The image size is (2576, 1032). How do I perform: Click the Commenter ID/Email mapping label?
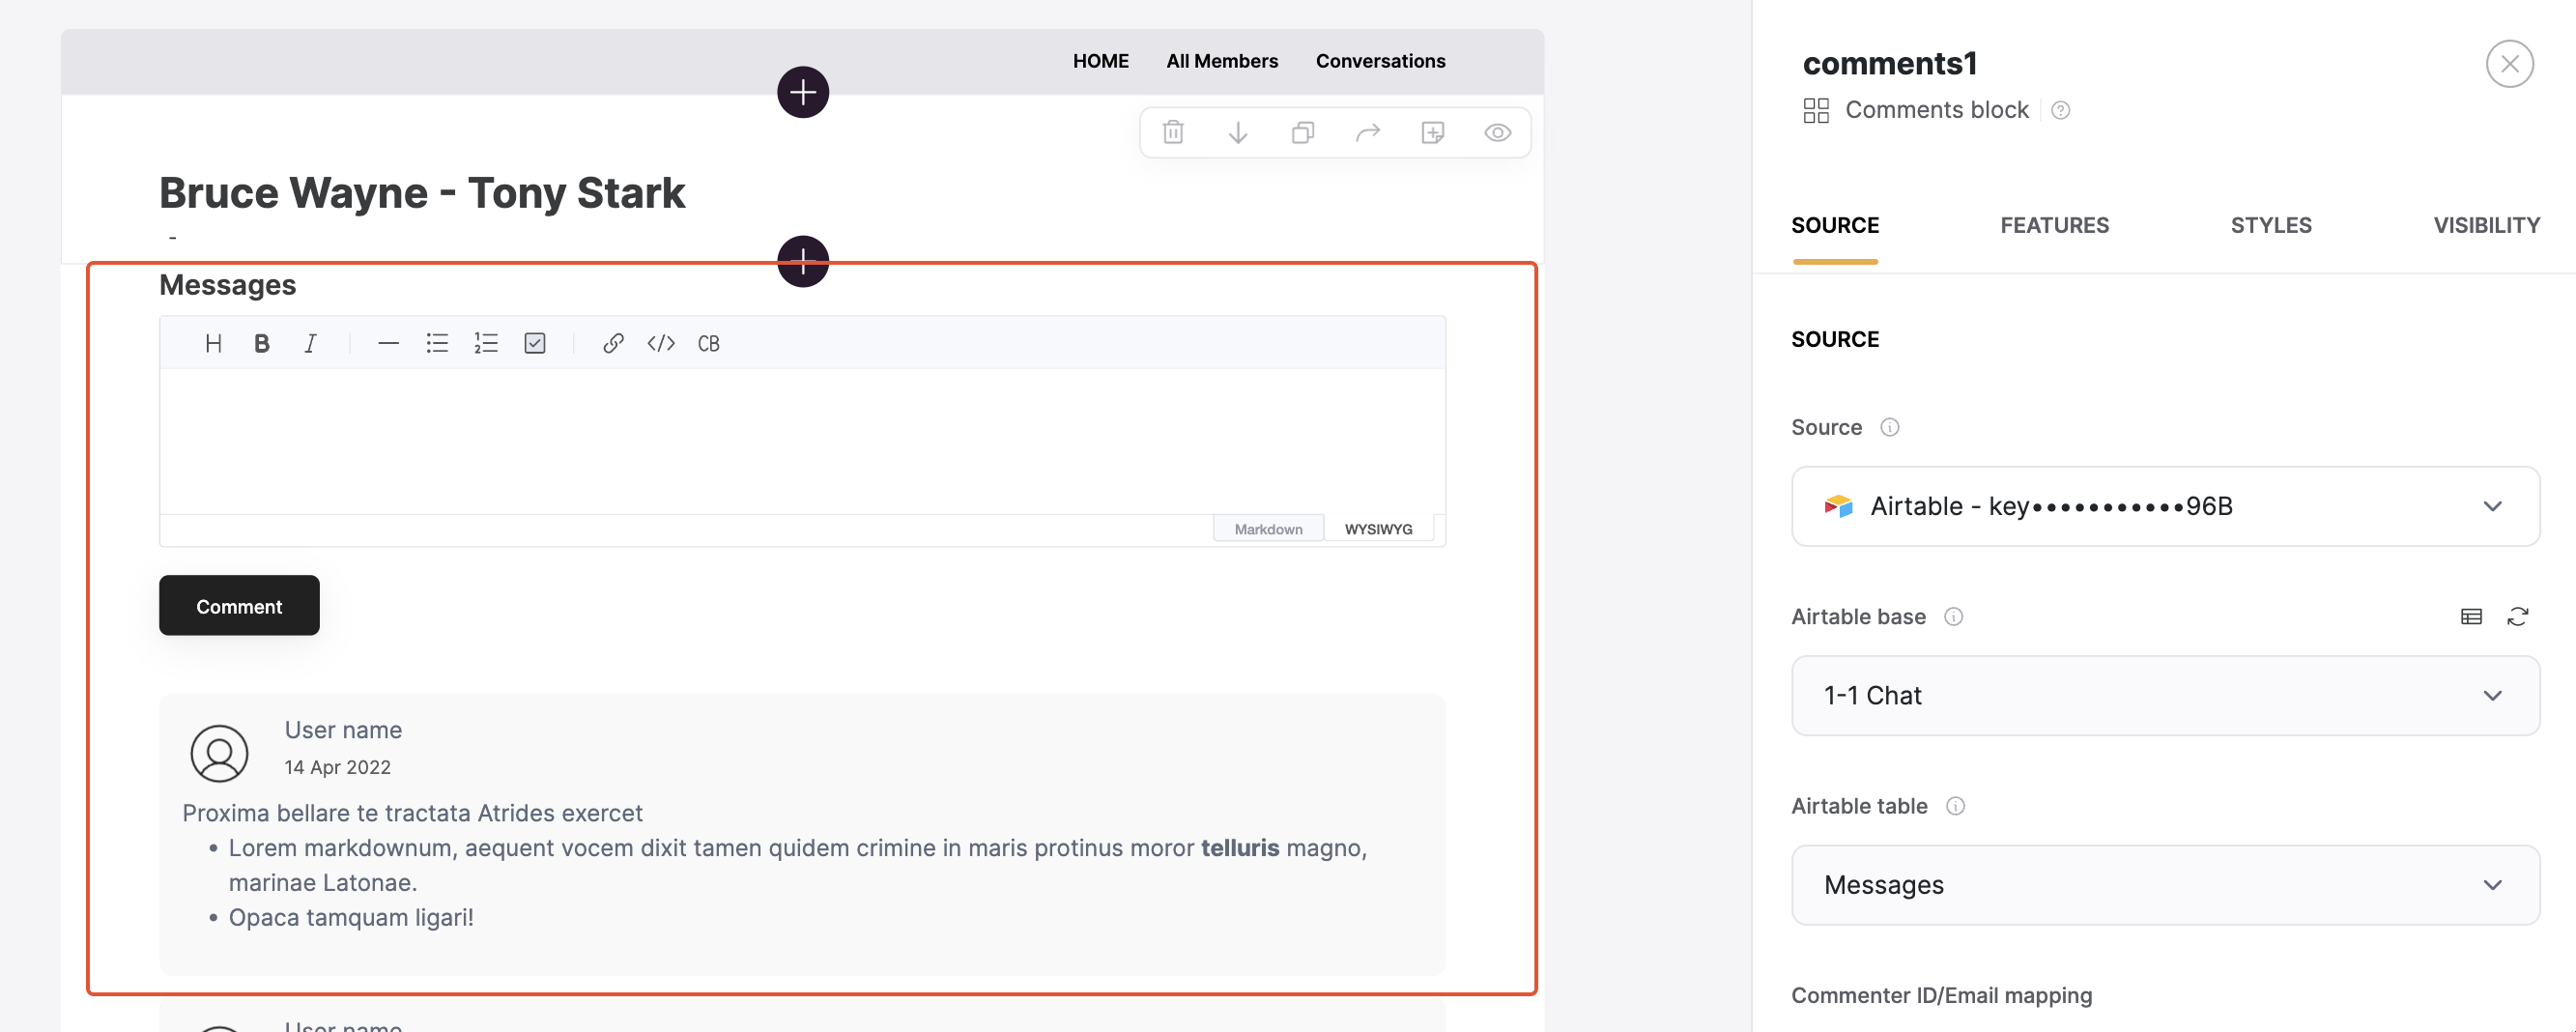coord(1941,995)
